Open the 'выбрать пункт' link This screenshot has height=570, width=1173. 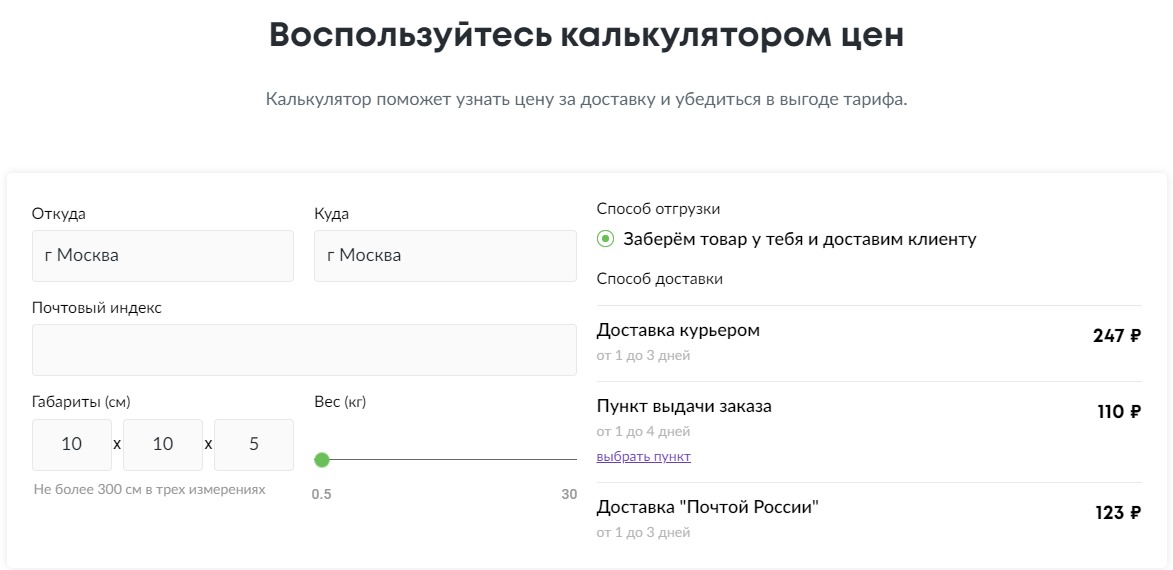pyautogui.click(x=643, y=456)
